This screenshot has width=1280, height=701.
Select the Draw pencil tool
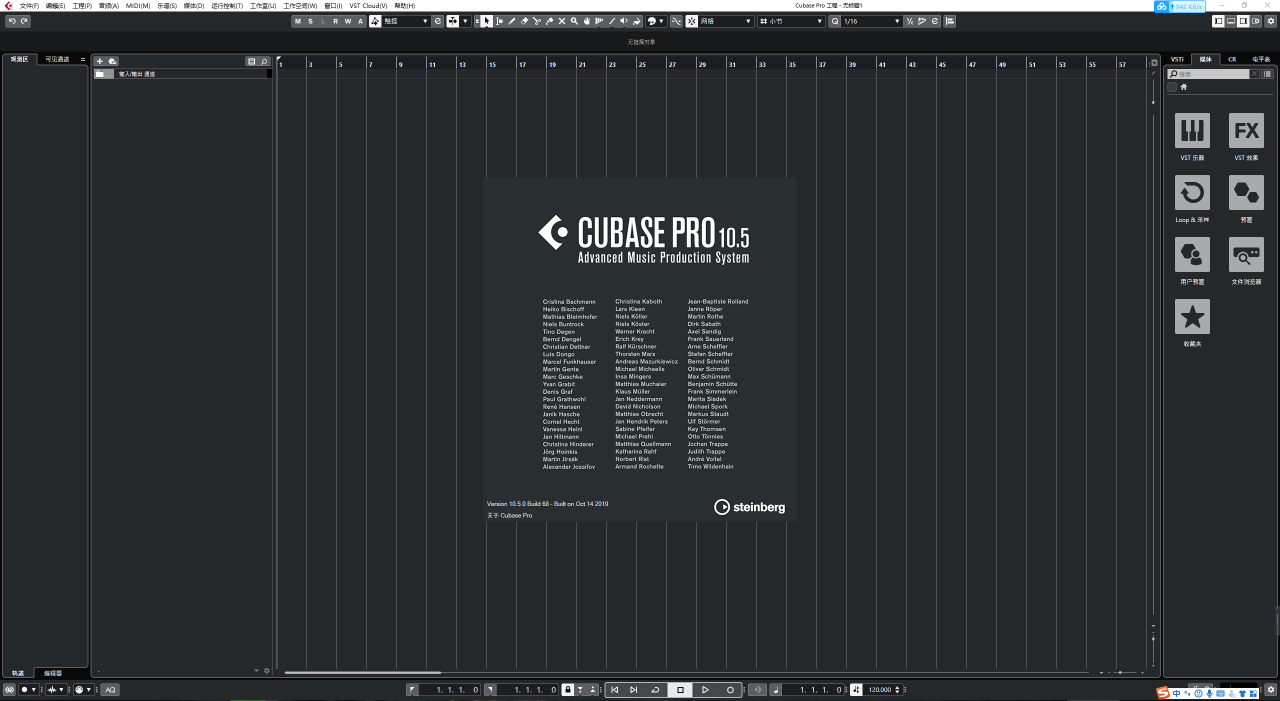click(512, 21)
